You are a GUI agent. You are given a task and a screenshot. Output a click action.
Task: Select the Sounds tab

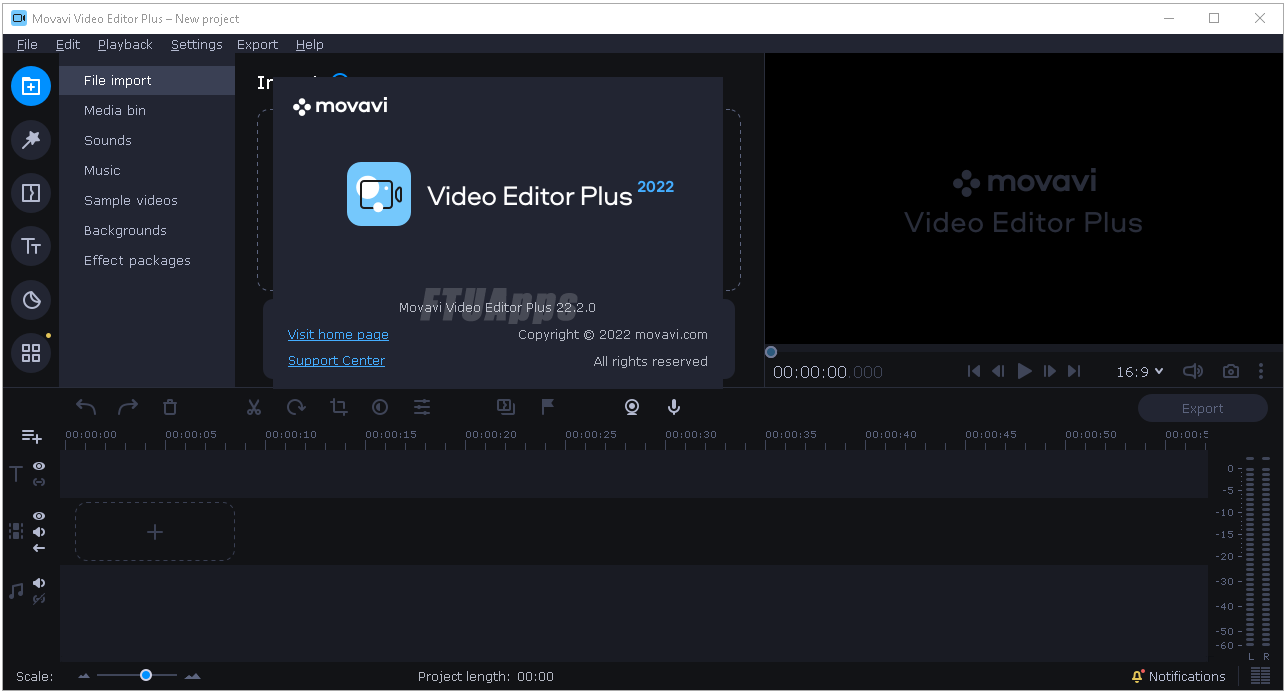[x=147, y=140]
